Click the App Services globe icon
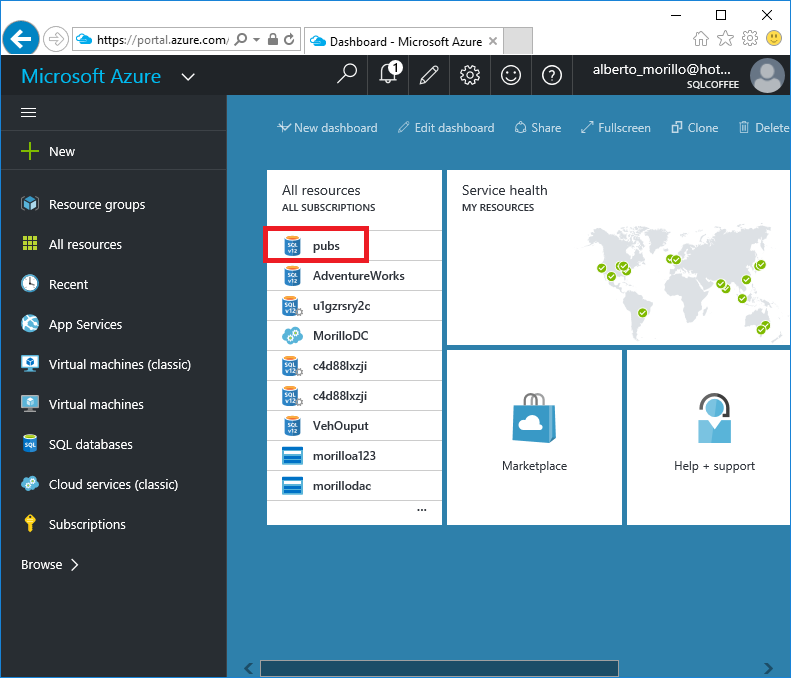791x678 pixels. [x=30, y=323]
